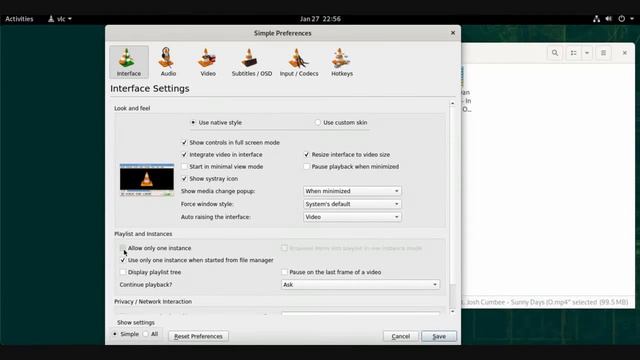Open the view options arrow in the file manager
This screenshot has height=360, width=640.
(x=587, y=53)
